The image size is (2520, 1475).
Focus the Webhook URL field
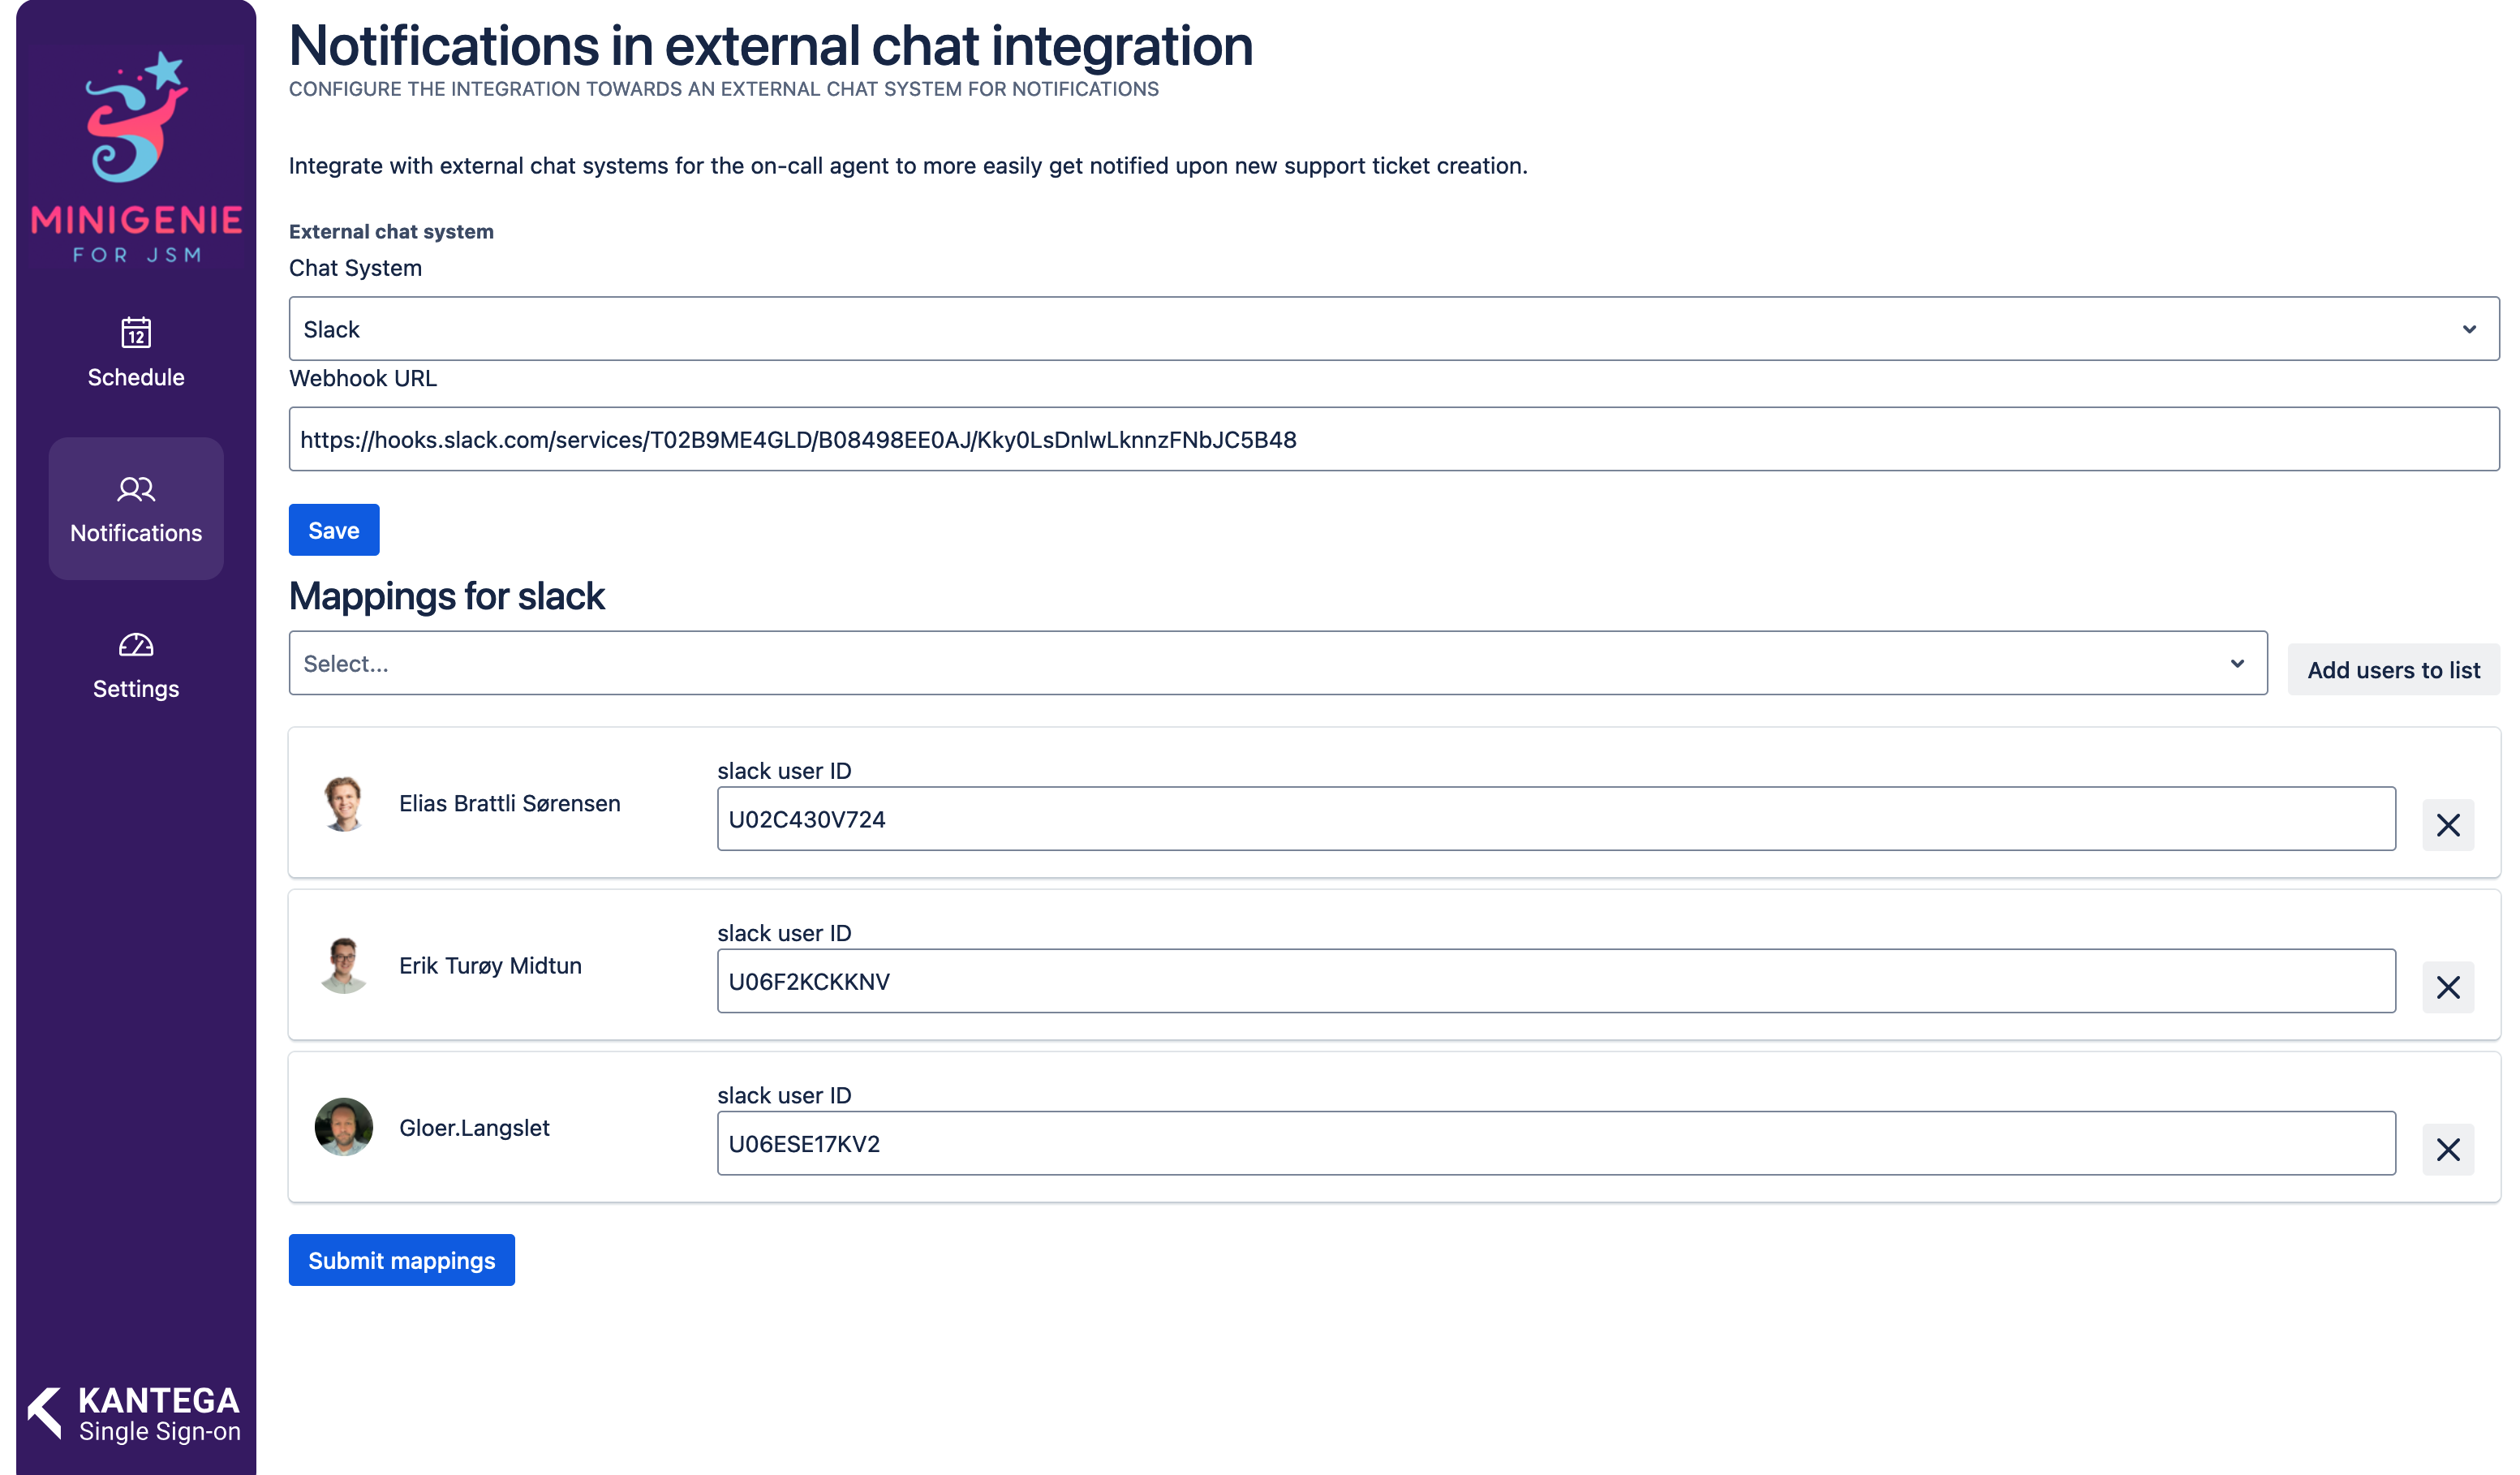[1393, 439]
